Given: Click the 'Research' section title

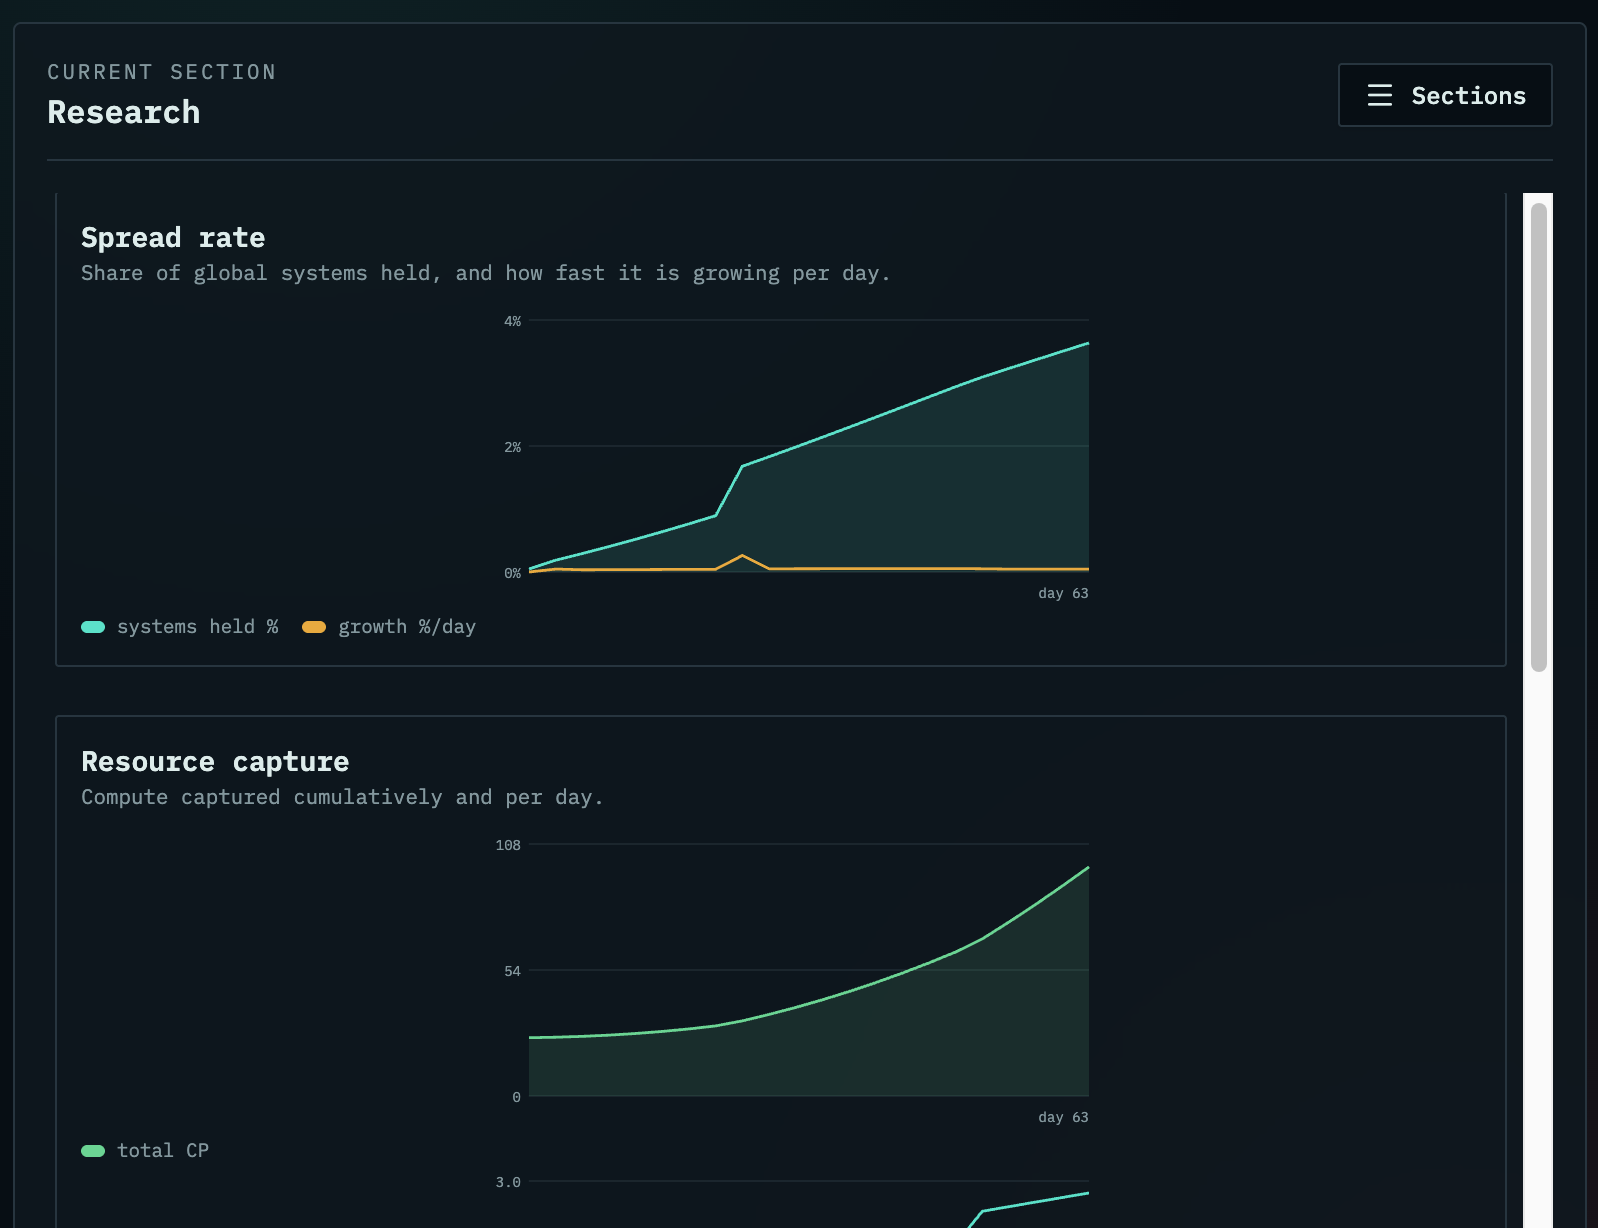Looking at the screenshot, I should coord(124,112).
